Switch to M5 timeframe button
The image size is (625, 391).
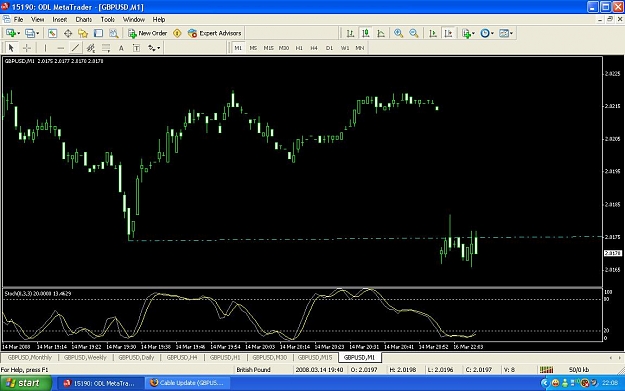[x=253, y=48]
